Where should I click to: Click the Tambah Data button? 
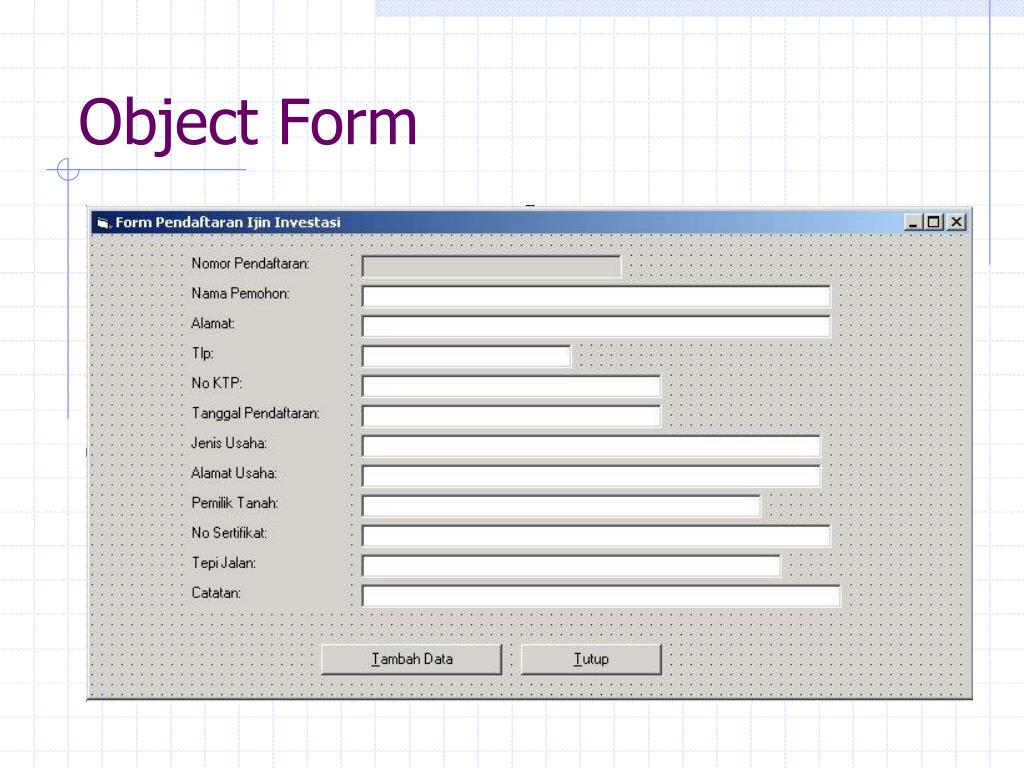[x=411, y=659]
